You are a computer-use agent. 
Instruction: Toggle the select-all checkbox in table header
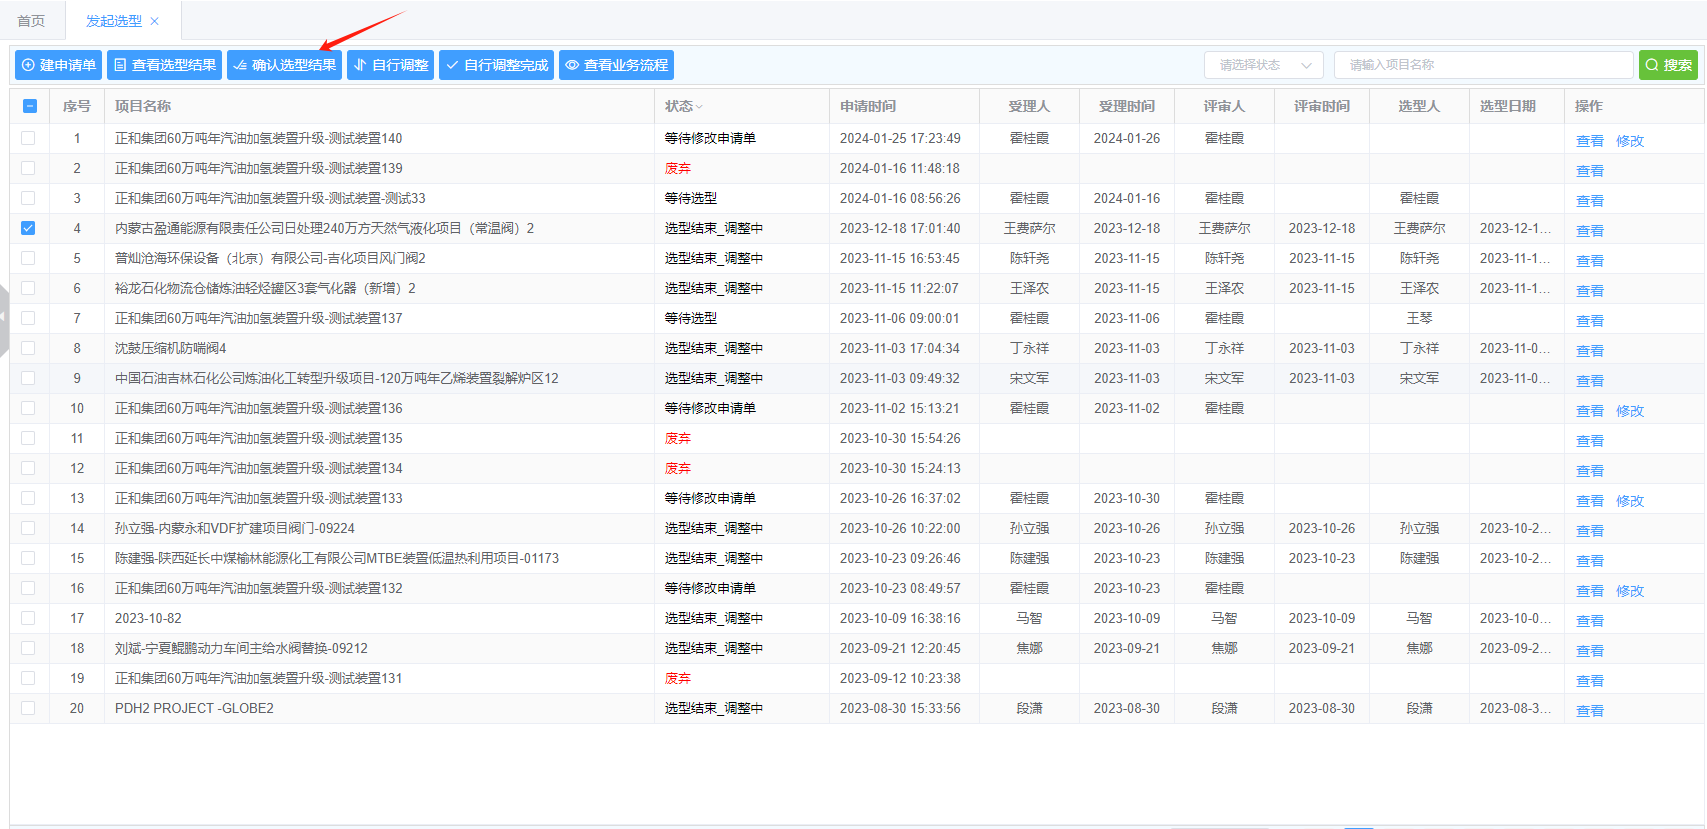coord(29,106)
